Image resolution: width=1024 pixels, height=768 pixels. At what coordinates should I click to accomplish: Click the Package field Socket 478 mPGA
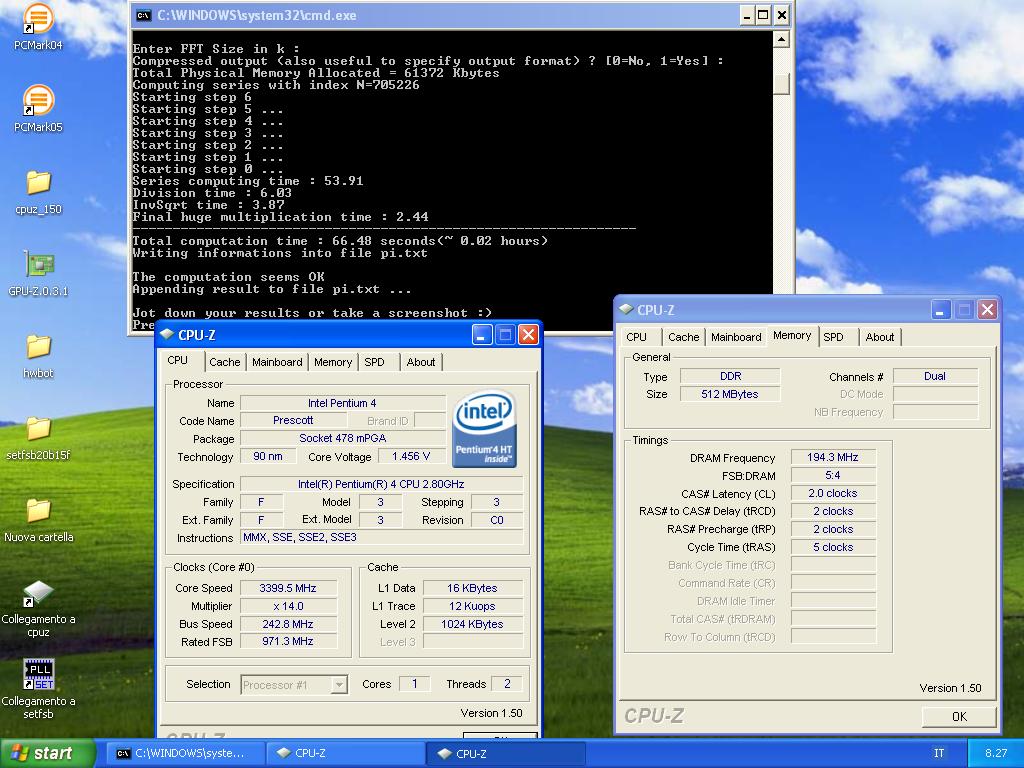point(342,438)
